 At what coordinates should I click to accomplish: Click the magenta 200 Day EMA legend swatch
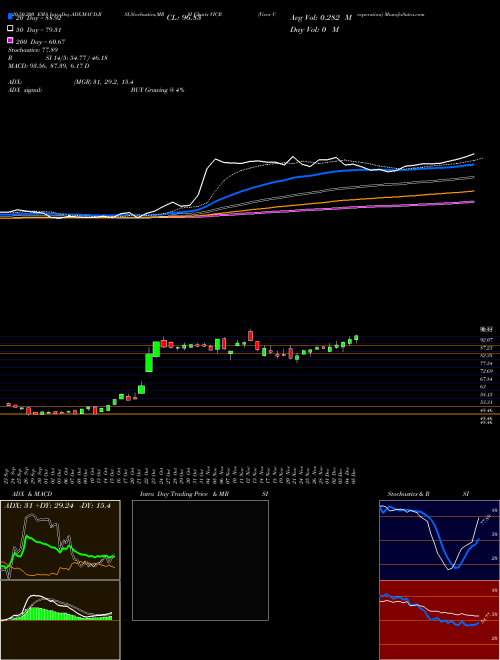click(x=10, y=40)
